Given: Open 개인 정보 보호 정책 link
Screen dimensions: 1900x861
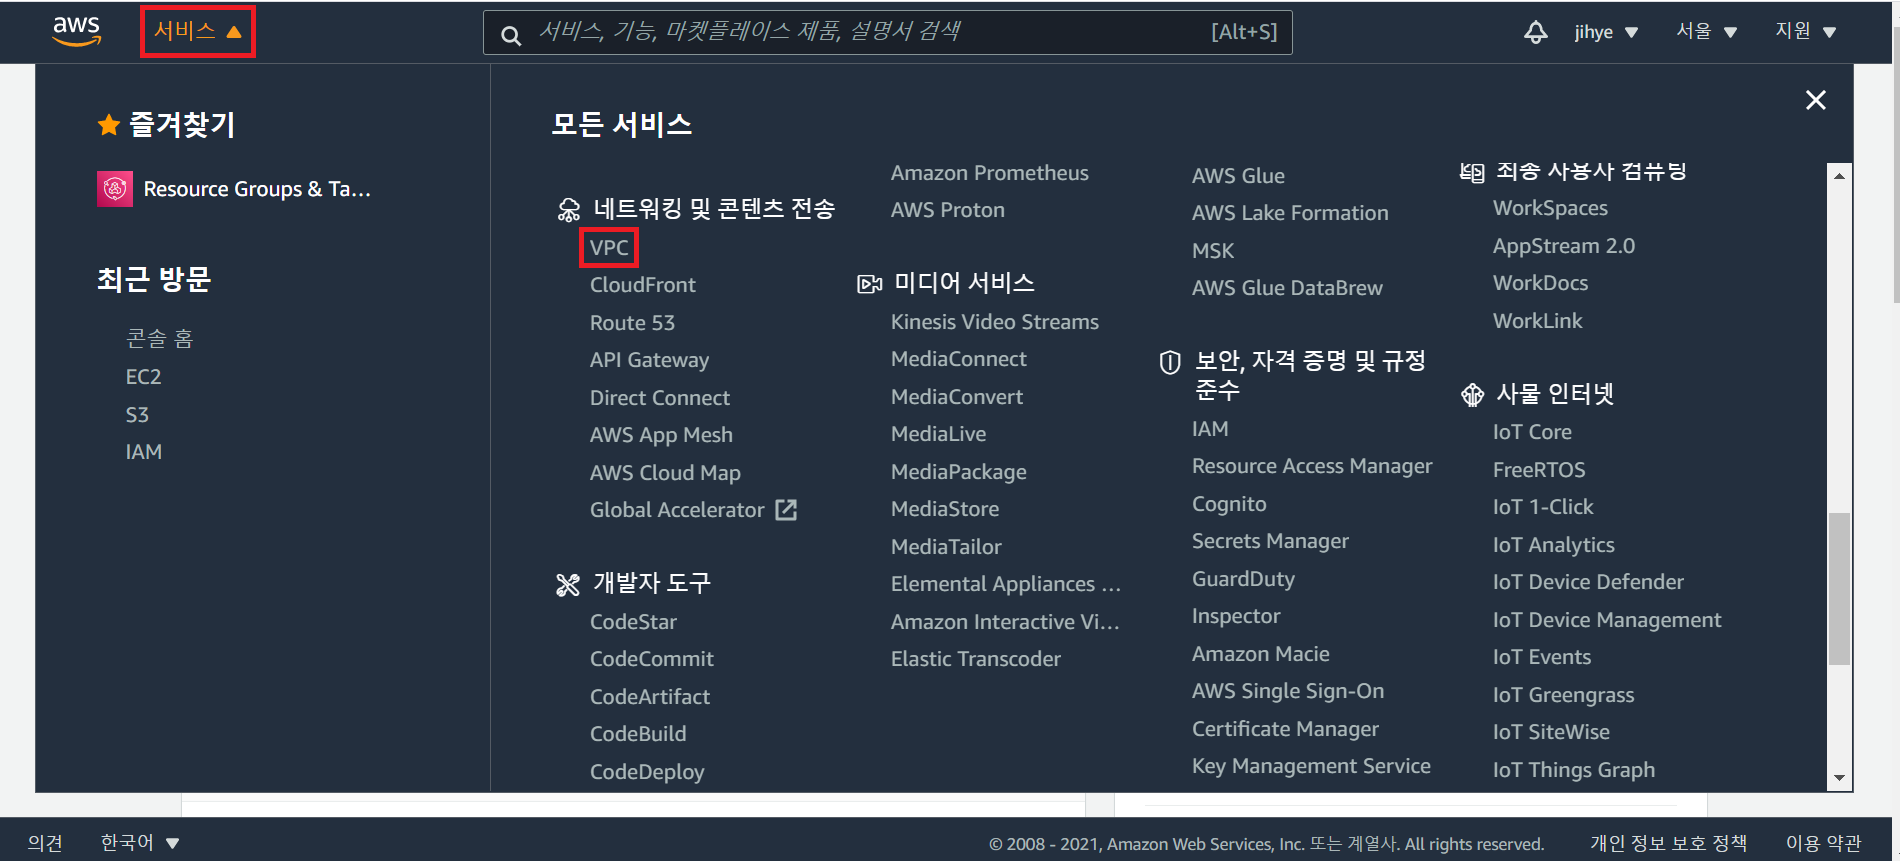Looking at the screenshot, I should (1669, 843).
